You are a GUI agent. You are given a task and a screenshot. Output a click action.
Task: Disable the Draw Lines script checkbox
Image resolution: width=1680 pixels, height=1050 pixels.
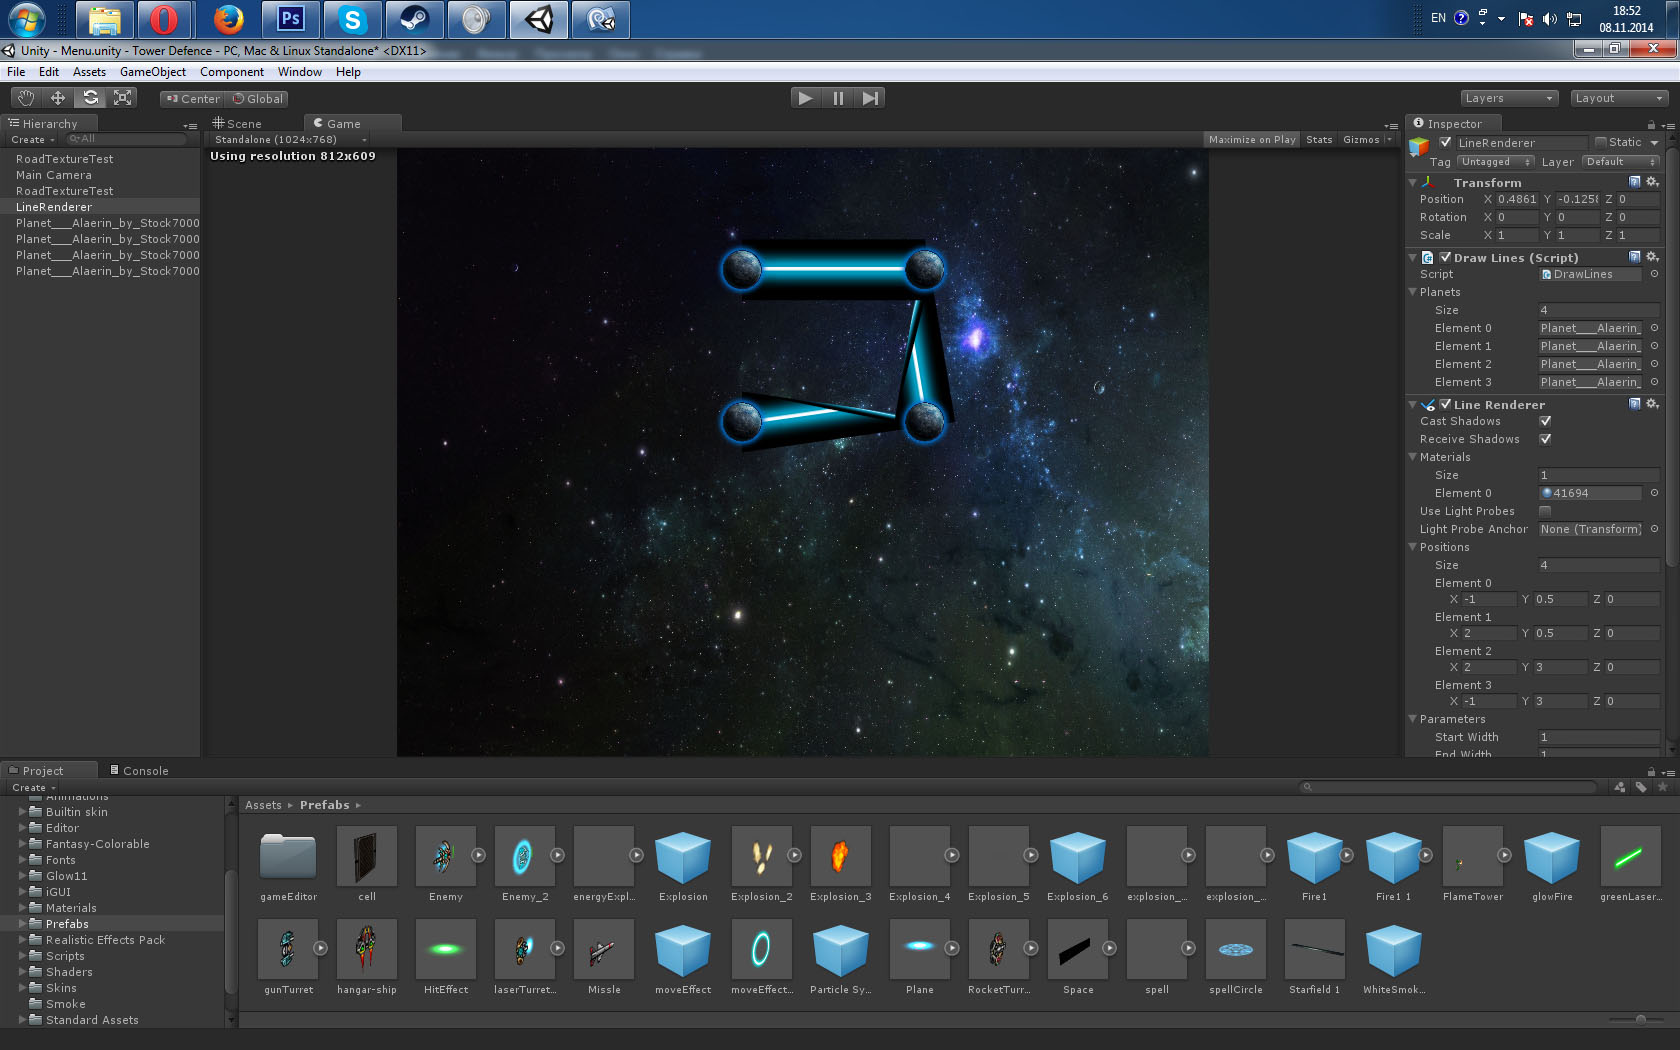pos(1445,257)
